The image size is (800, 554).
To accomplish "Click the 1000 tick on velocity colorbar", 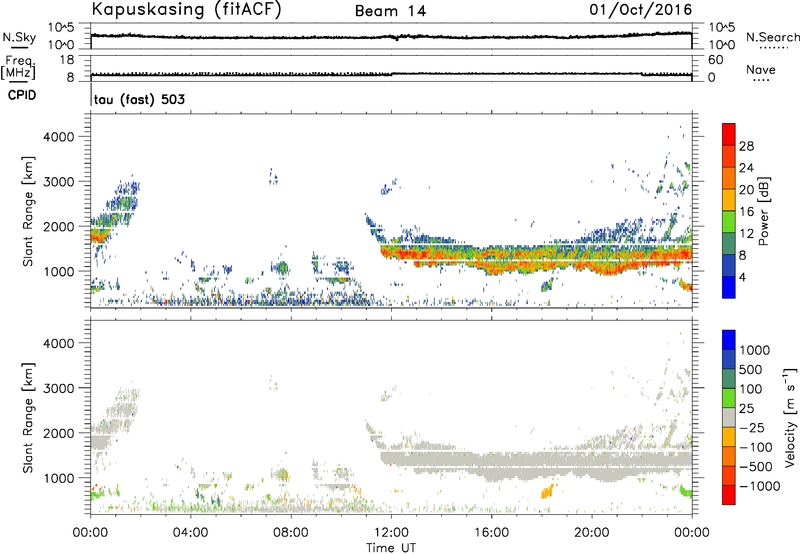I will [x=755, y=350].
